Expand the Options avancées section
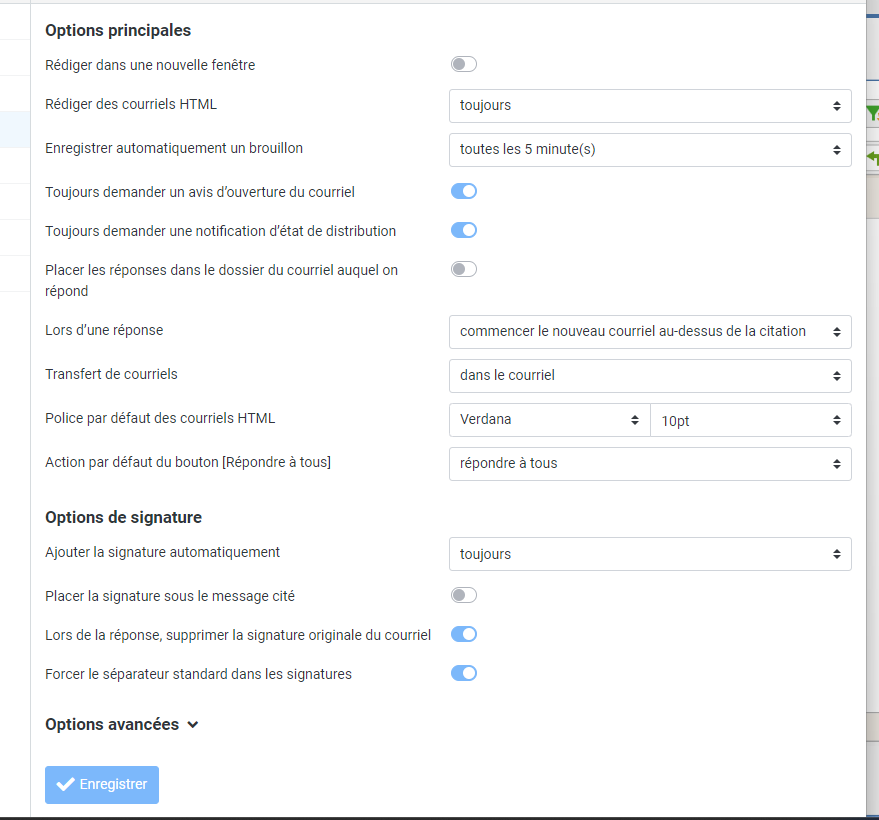Screen dimensions: 879x820 tap(121, 725)
